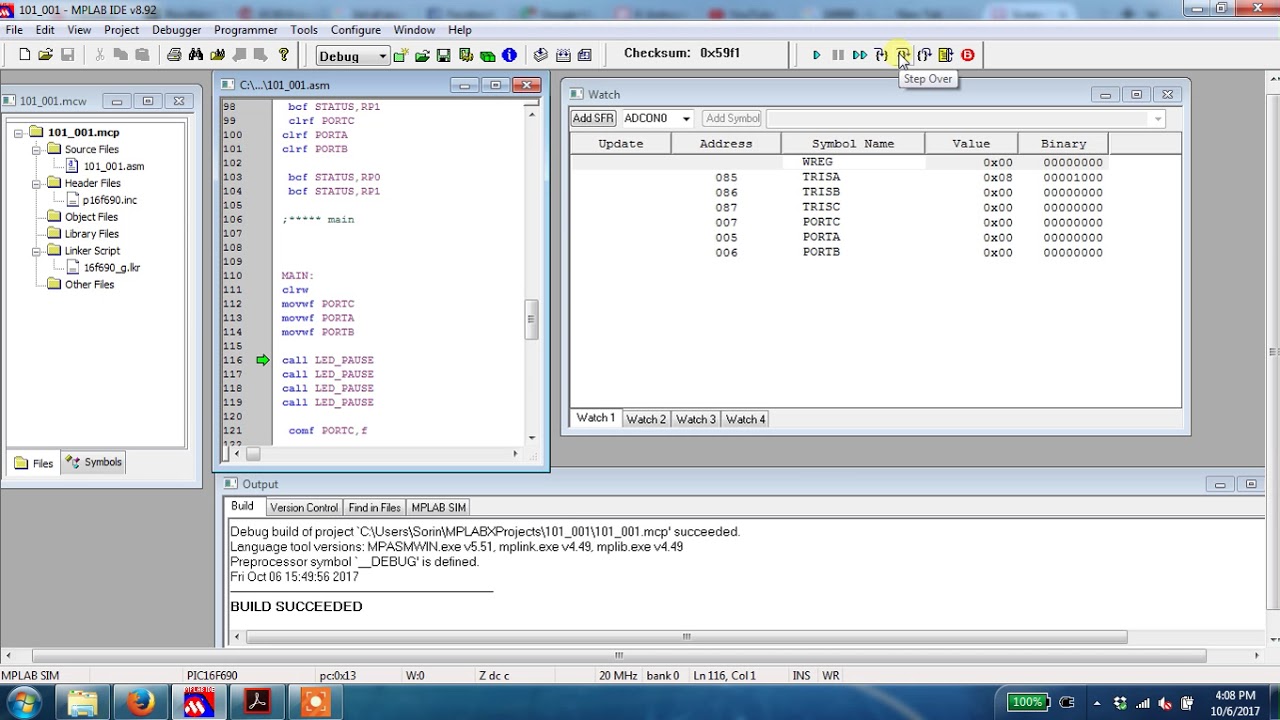Click the Output window horizontal scrollbar
Image resolution: width=1280 pixels, height=720 pixels.
[686, 637]
